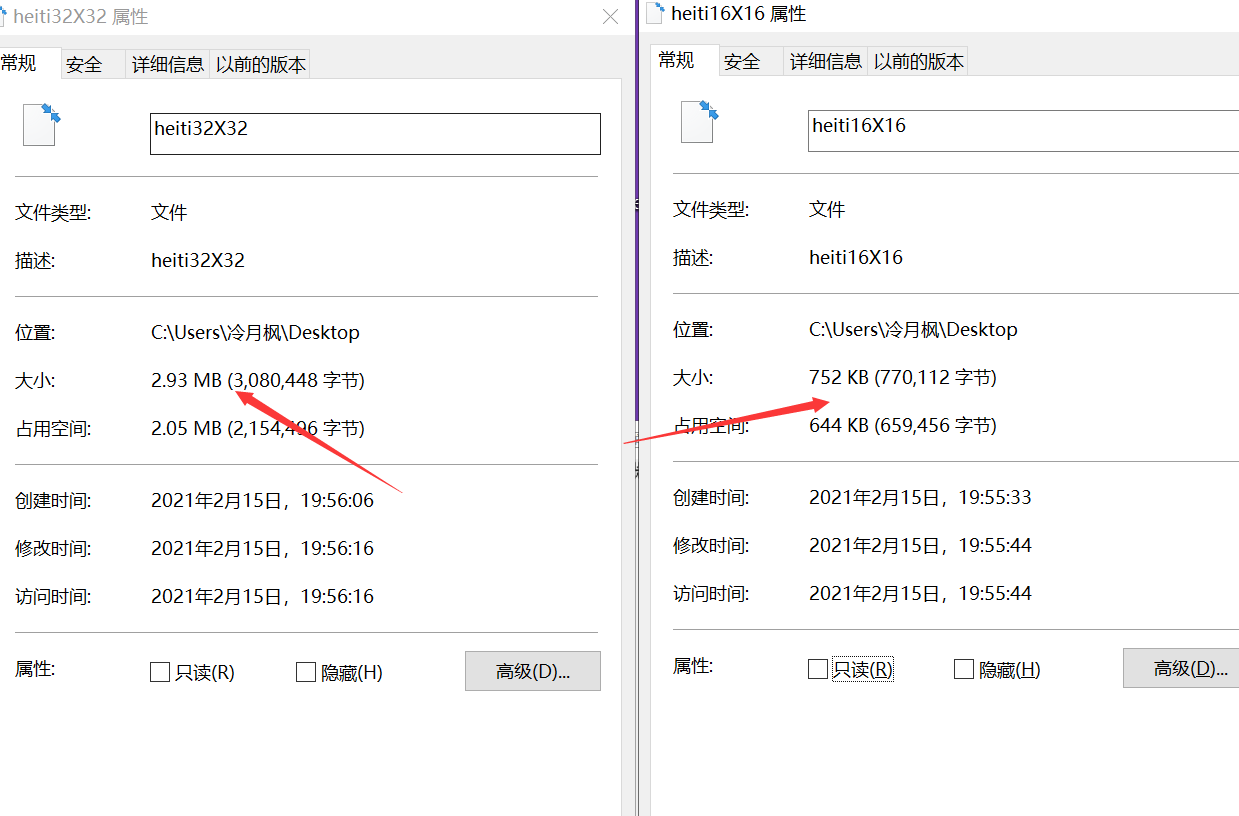Open 常规 tab in heiti16X16 window
Screen dimensions: 1239x816
[x=684, y=60]
